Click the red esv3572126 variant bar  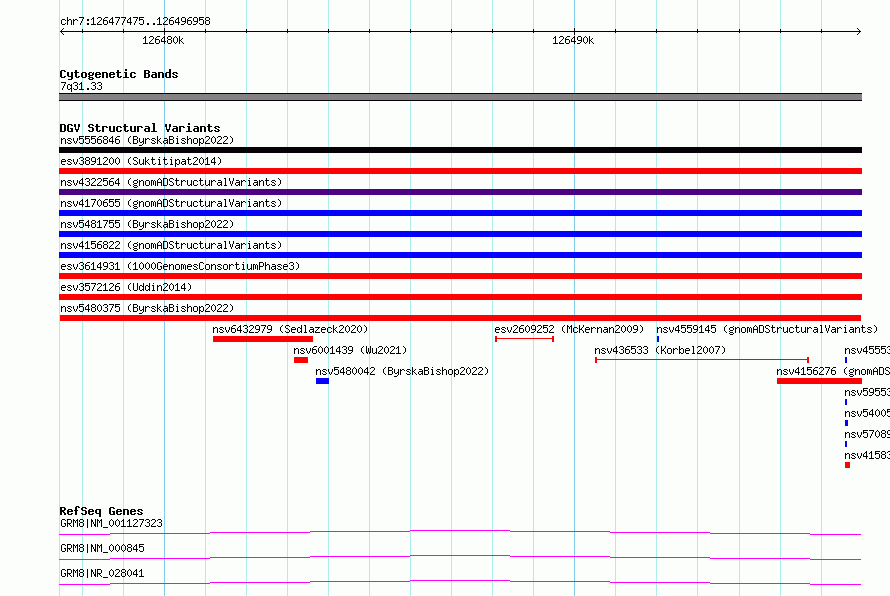tap(460, 297)
